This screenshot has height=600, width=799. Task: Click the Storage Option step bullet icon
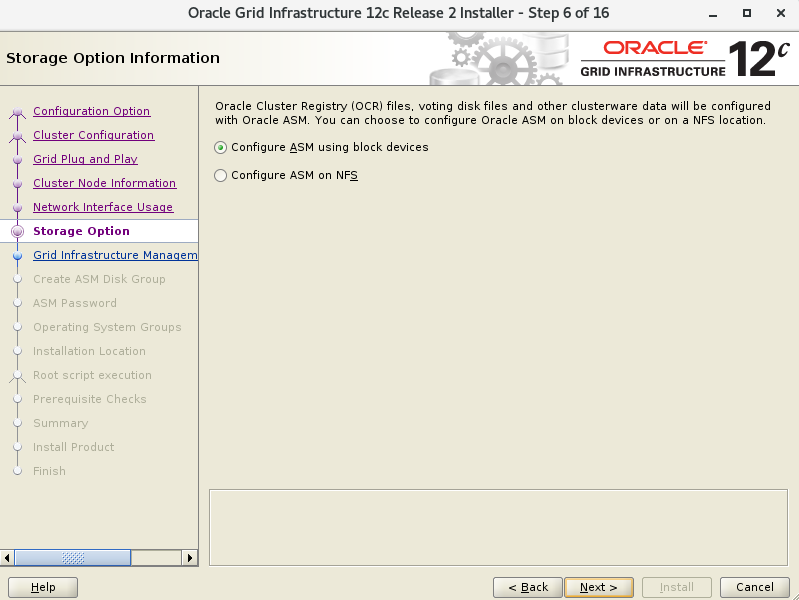tap(17, 231)
